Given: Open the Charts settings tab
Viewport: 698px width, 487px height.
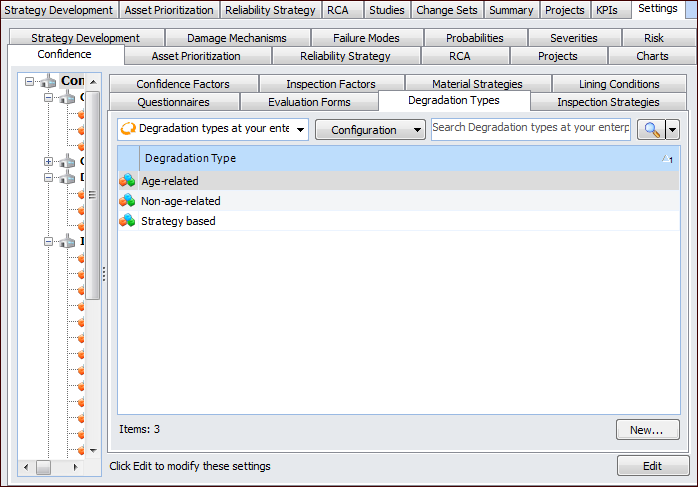Looking at the screenshot, I should 653,56.
